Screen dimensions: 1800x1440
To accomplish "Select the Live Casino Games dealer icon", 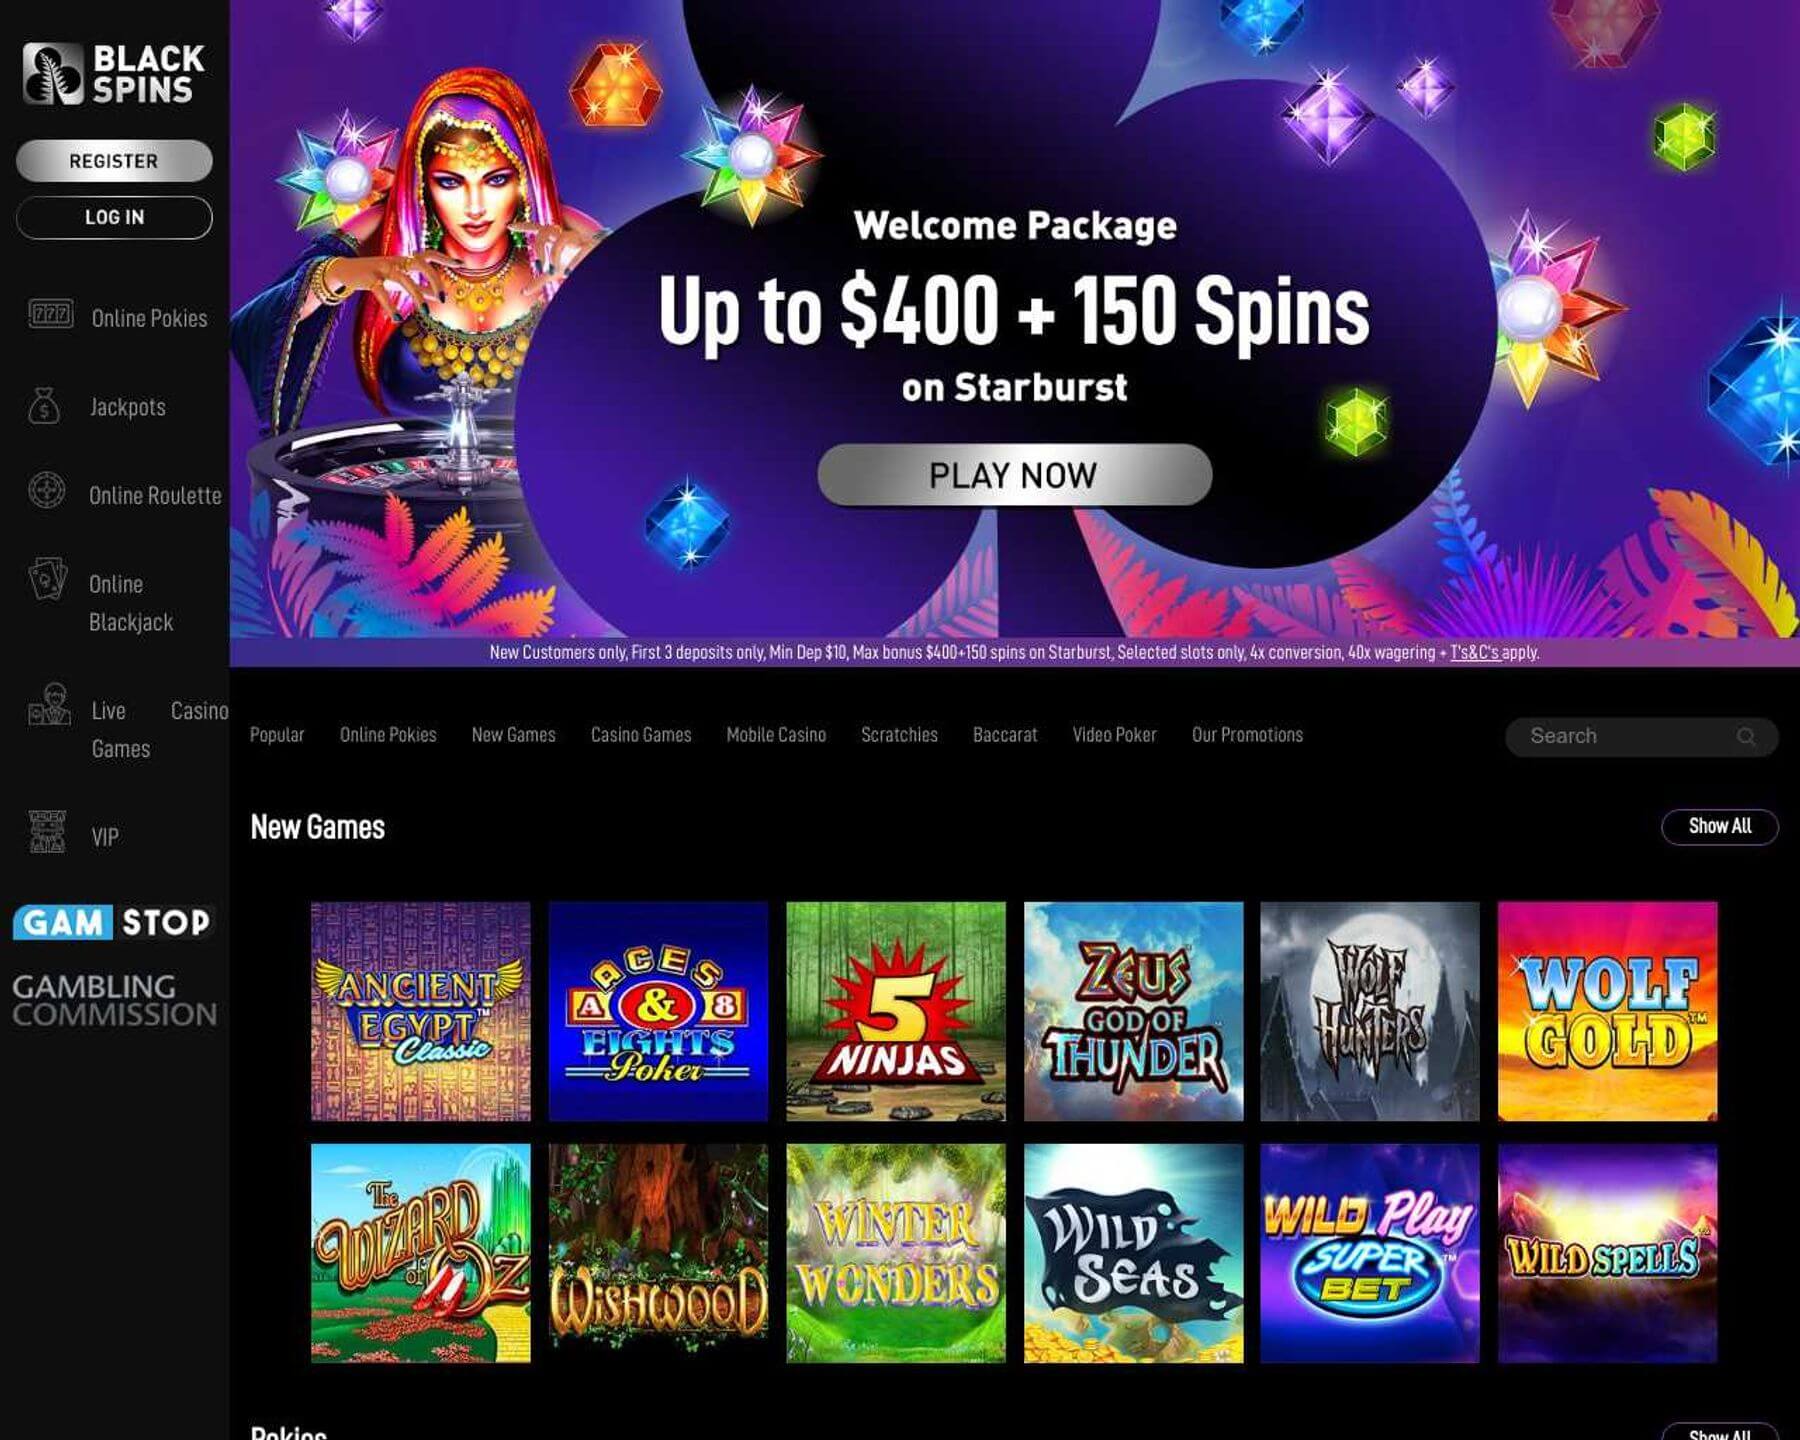I will [x=49, y=705].
